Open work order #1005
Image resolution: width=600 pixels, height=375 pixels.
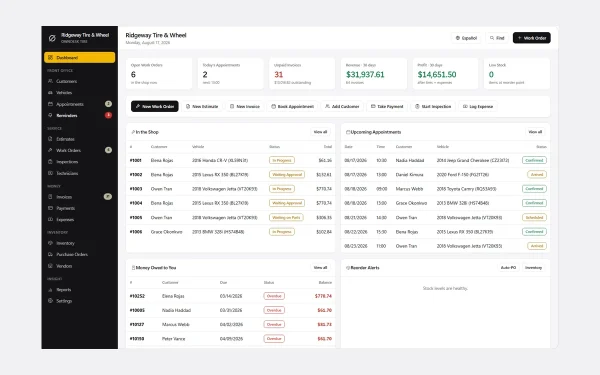click(230, 217)
